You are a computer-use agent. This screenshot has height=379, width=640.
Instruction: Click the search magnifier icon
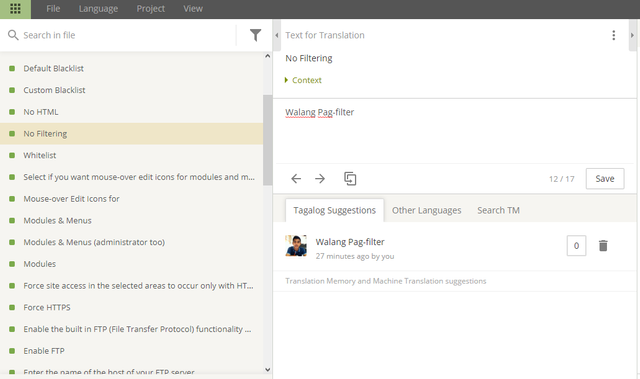13,35
